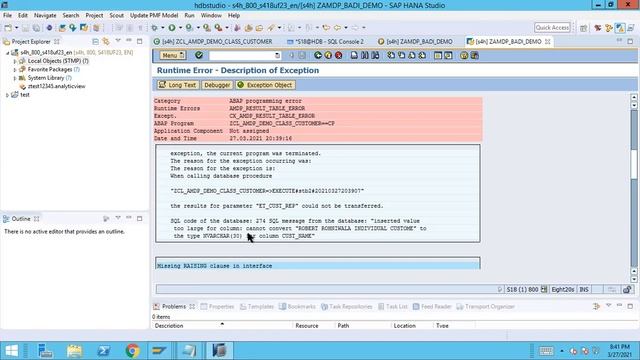Click the Find Next binoculars icon
640x360 pixels.
point(375,55)
